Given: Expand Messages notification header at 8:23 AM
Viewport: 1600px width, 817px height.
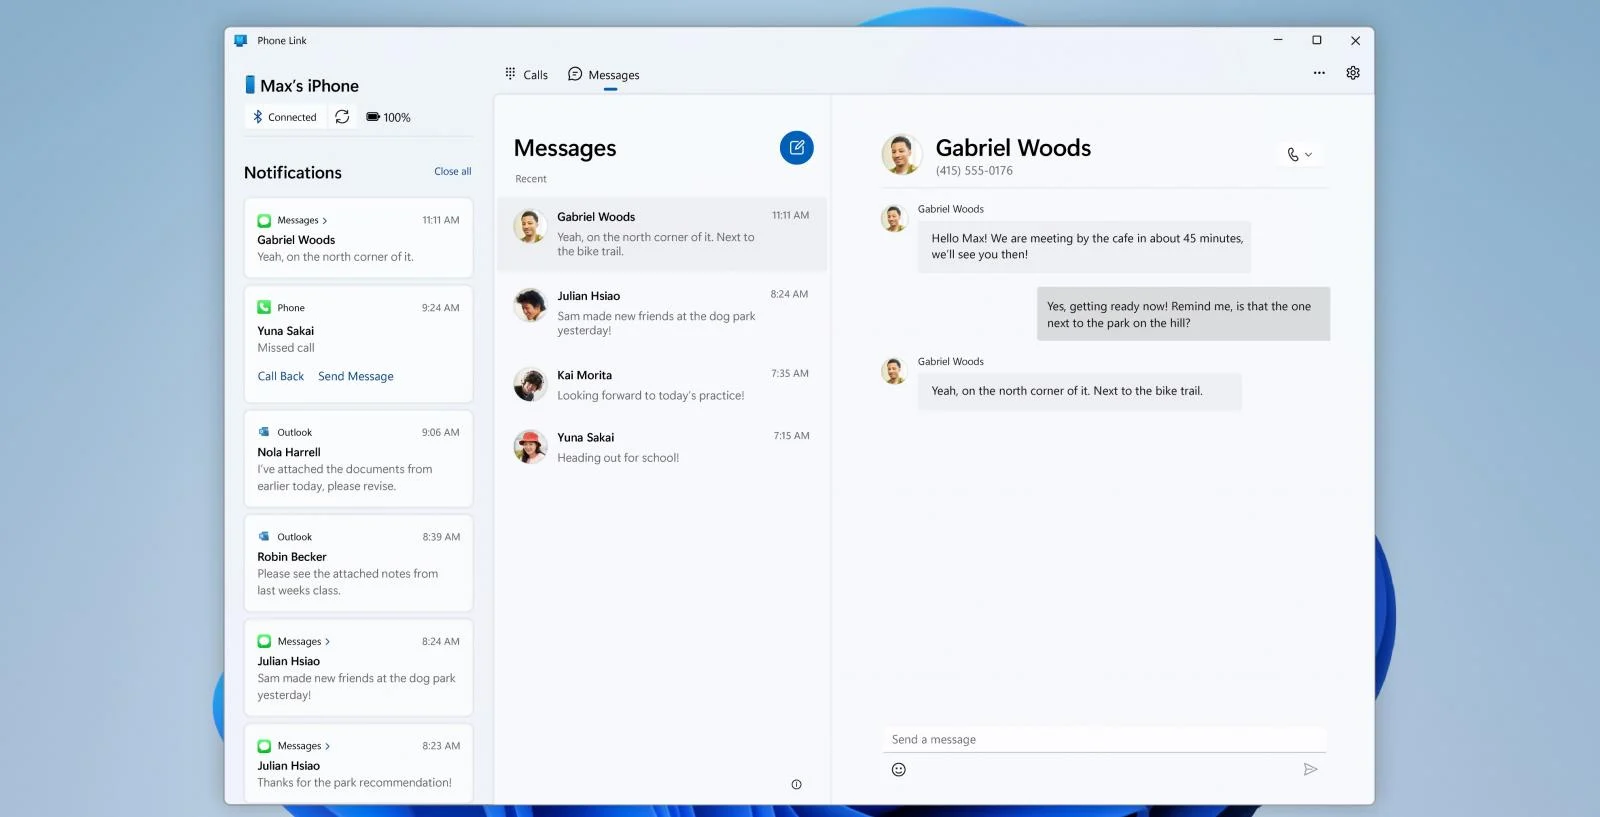Looking at the screenshot, I should (x=302, y=746).
